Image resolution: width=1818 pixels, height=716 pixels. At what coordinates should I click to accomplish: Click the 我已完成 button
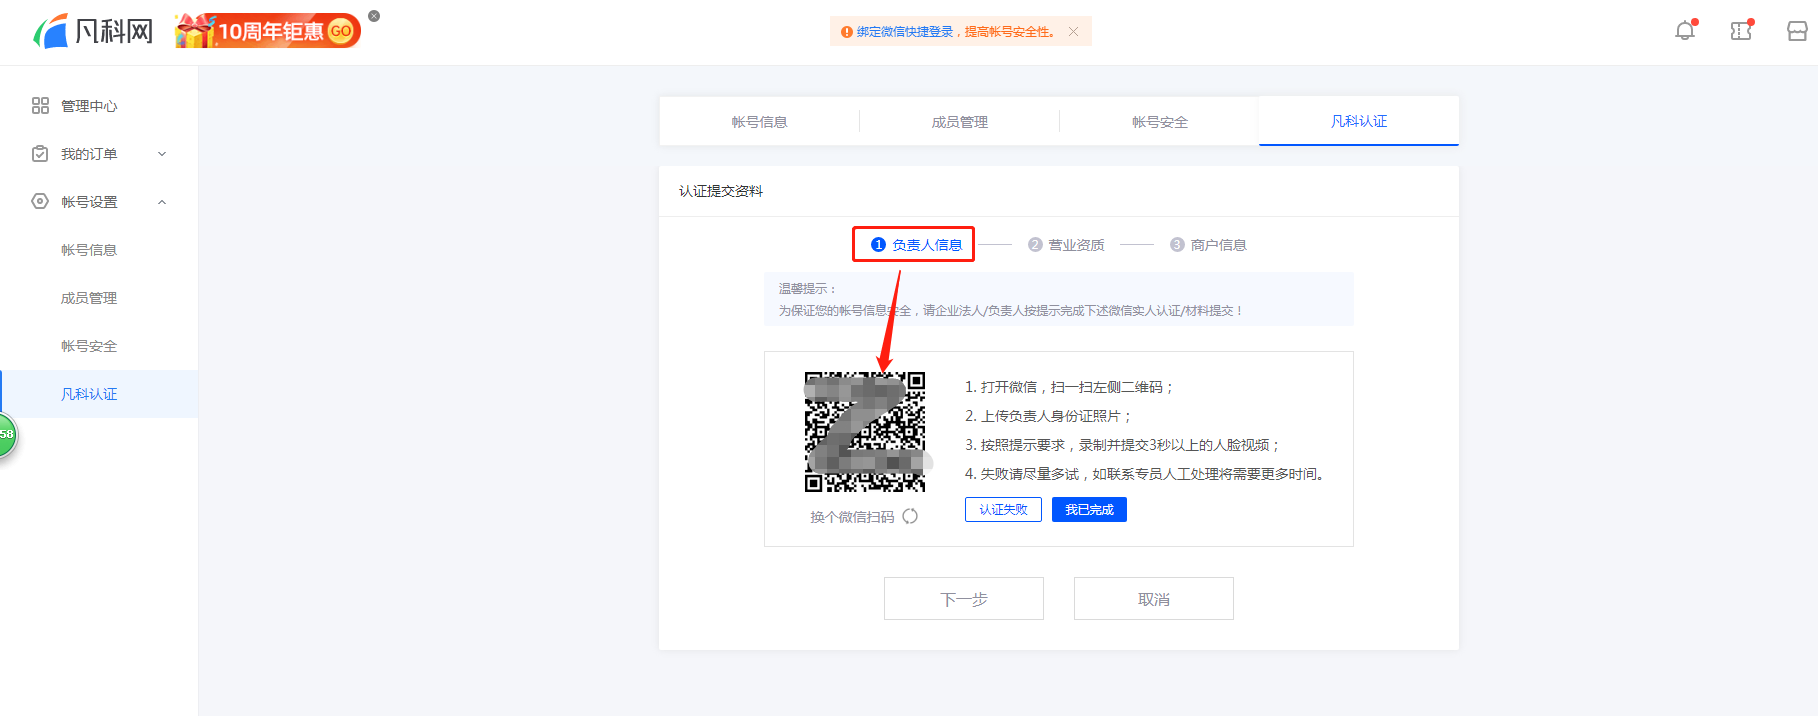[x=1089, y=510]
